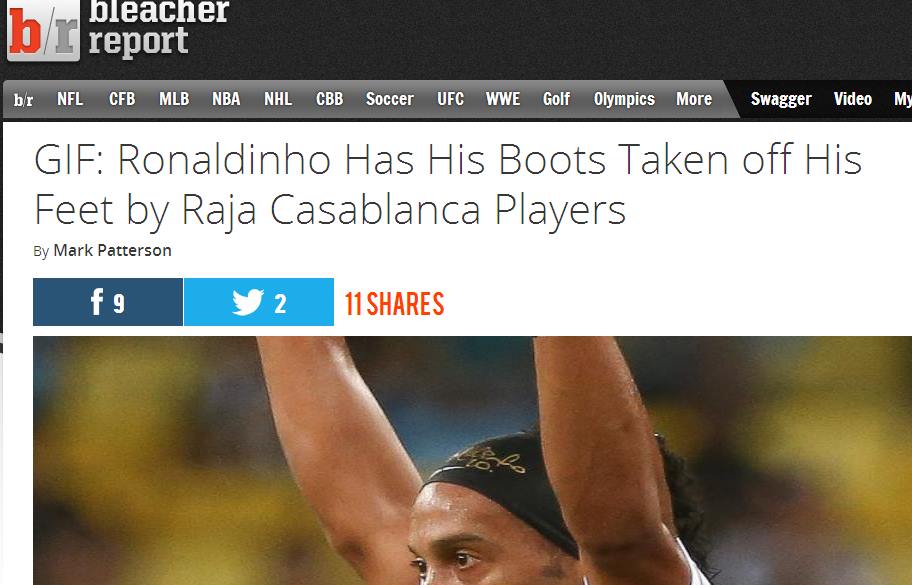Share article via Facebook button
The width and height of the screenshot is (912, 585).
(108, 302)
